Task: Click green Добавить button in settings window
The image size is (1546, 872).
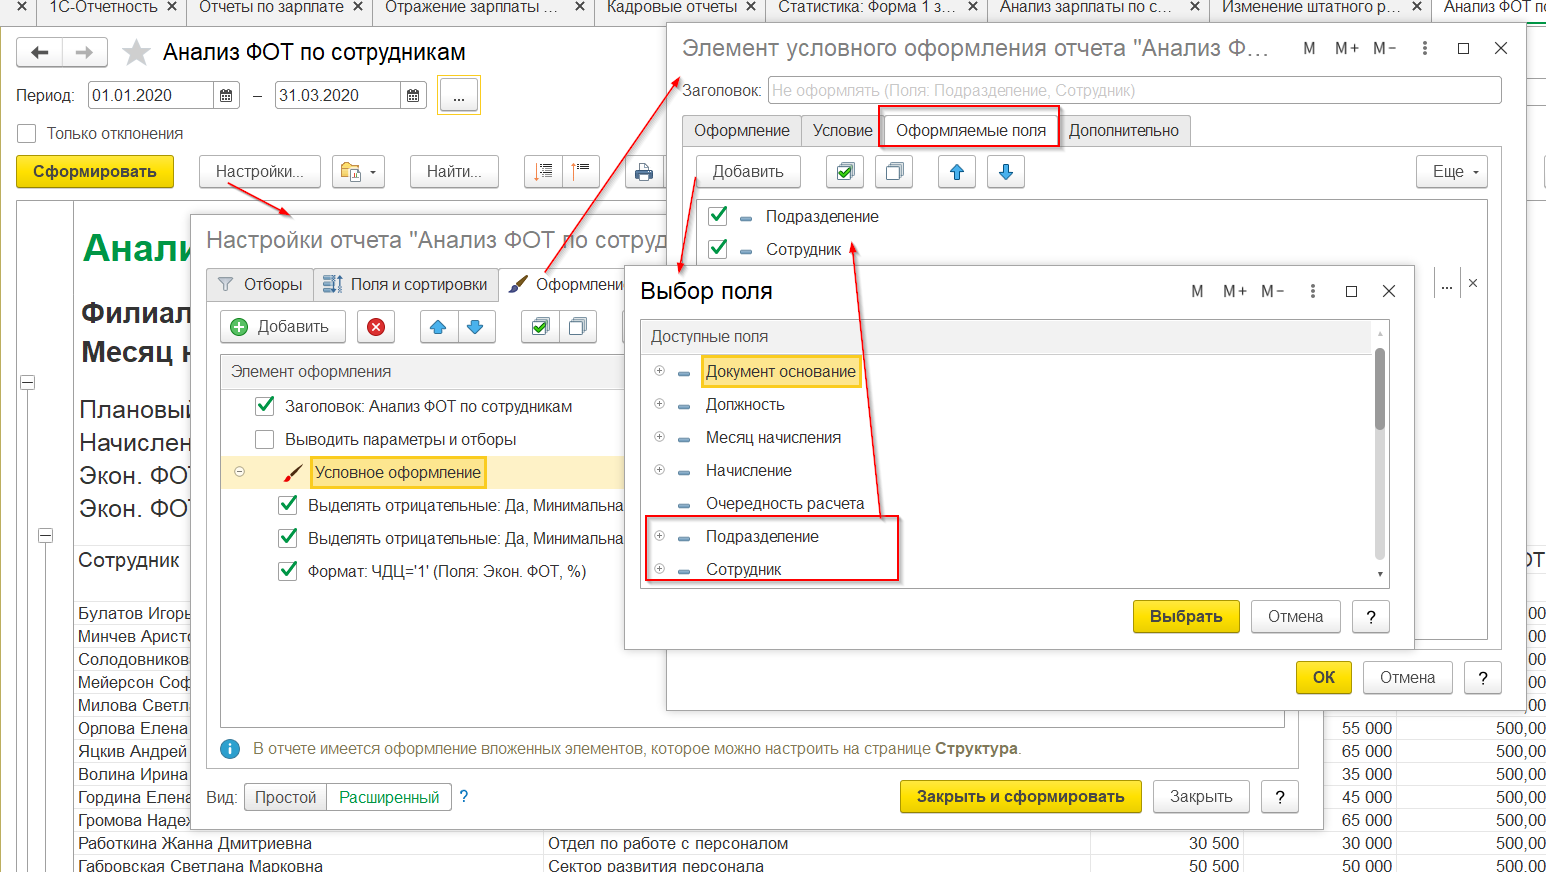Action: coord(282,326)
